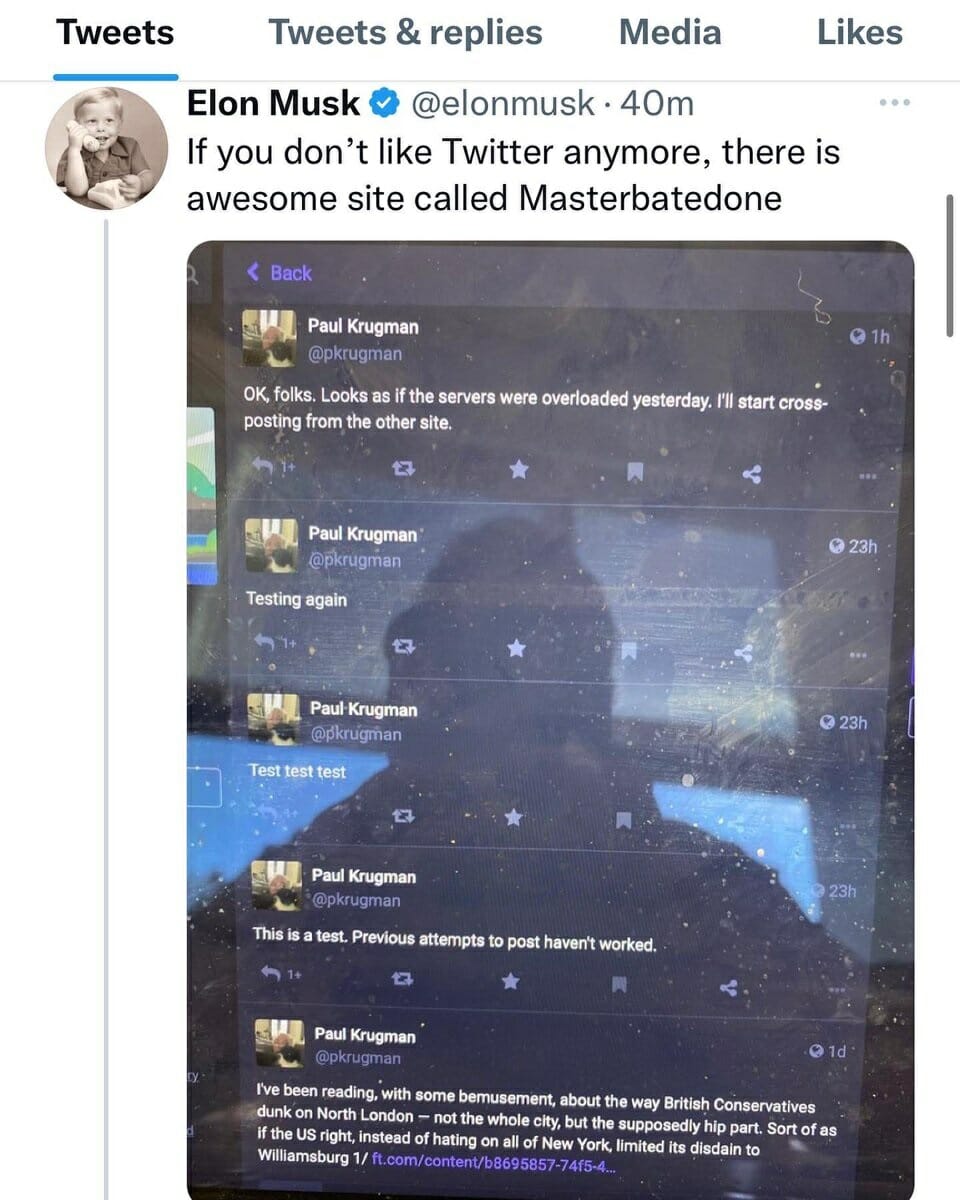
Task: Expand more options on "OK, folks" post
Action: [866, 476]
